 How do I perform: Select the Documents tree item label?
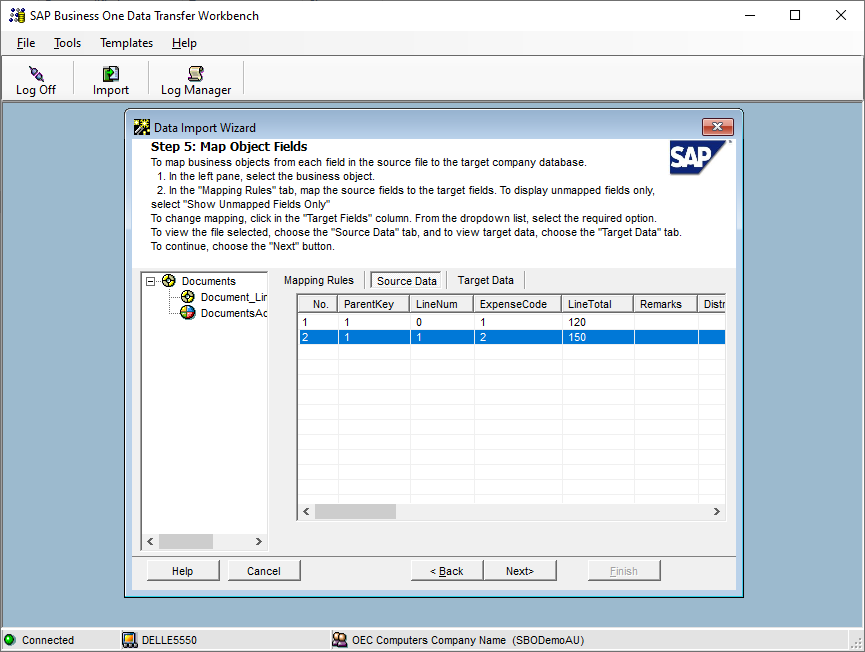[209, 281]
